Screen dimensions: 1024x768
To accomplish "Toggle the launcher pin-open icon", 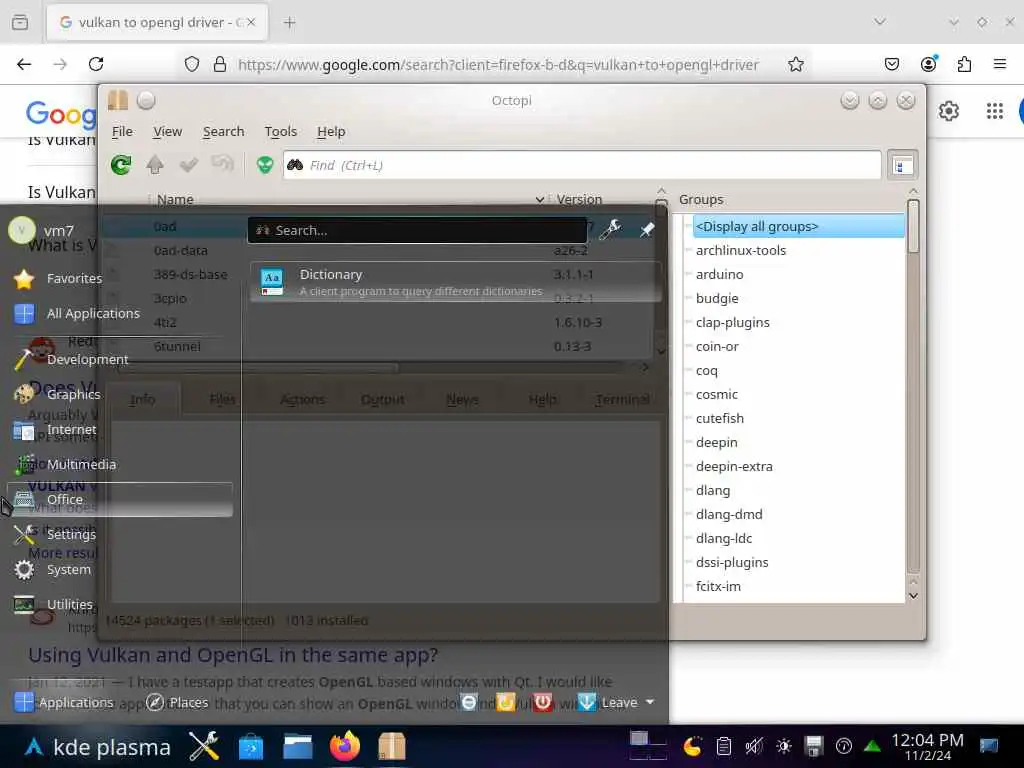I will click(x=647, y=230).
